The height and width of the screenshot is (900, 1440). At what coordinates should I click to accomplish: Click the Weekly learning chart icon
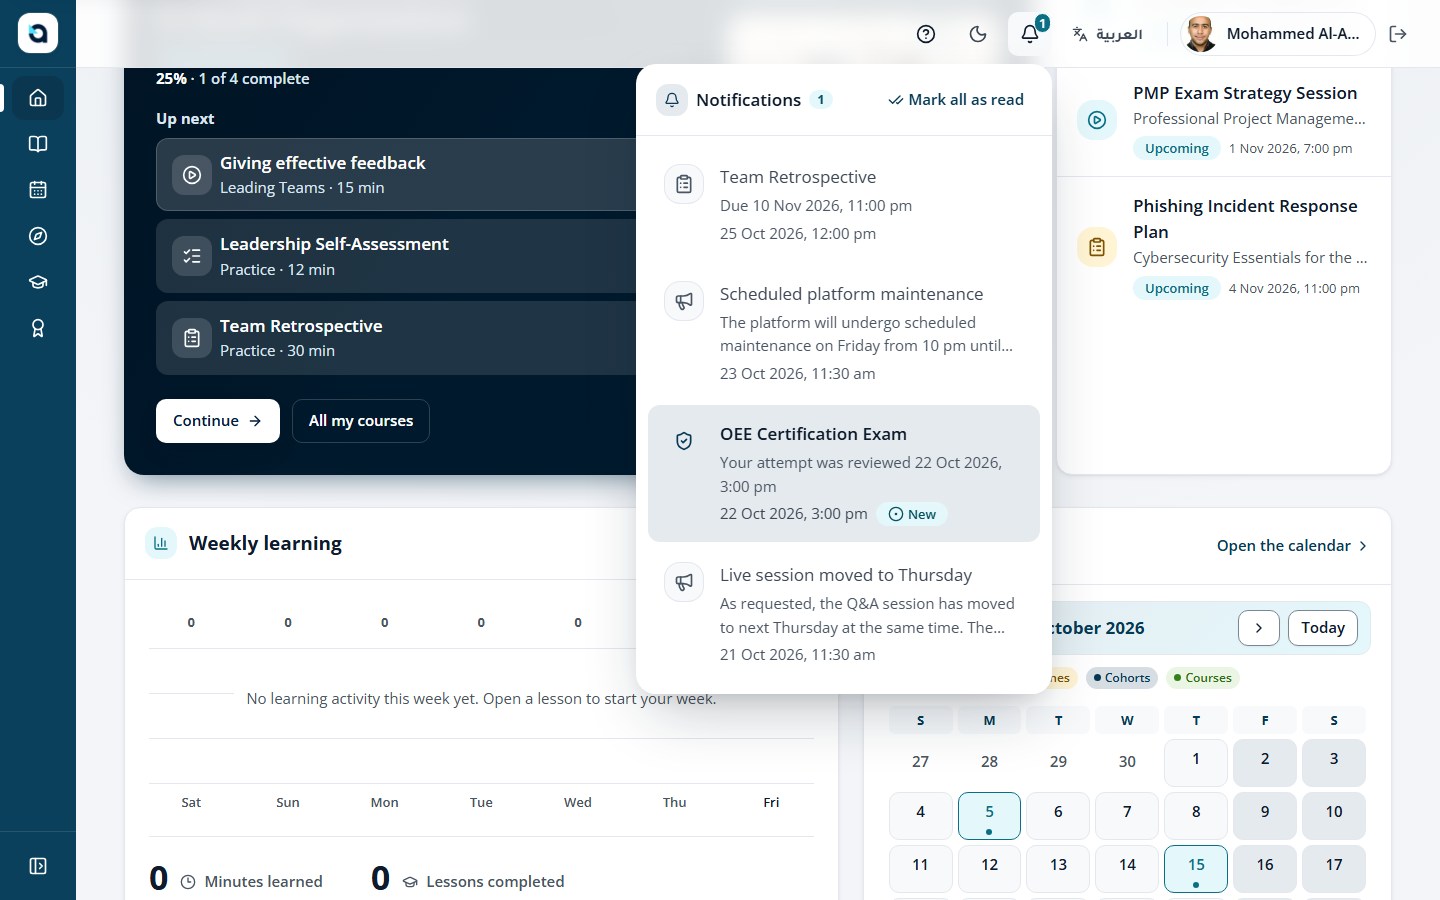[x=161, y=543]
